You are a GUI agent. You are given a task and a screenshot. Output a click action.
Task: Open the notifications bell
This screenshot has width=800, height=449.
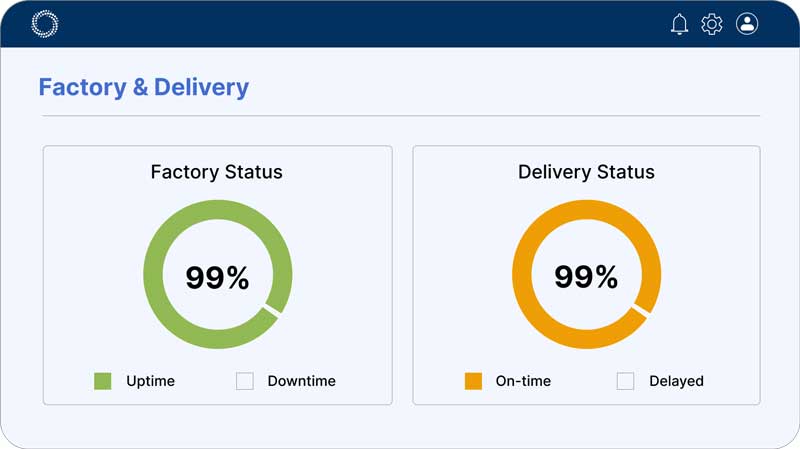[x=680, y=24]
